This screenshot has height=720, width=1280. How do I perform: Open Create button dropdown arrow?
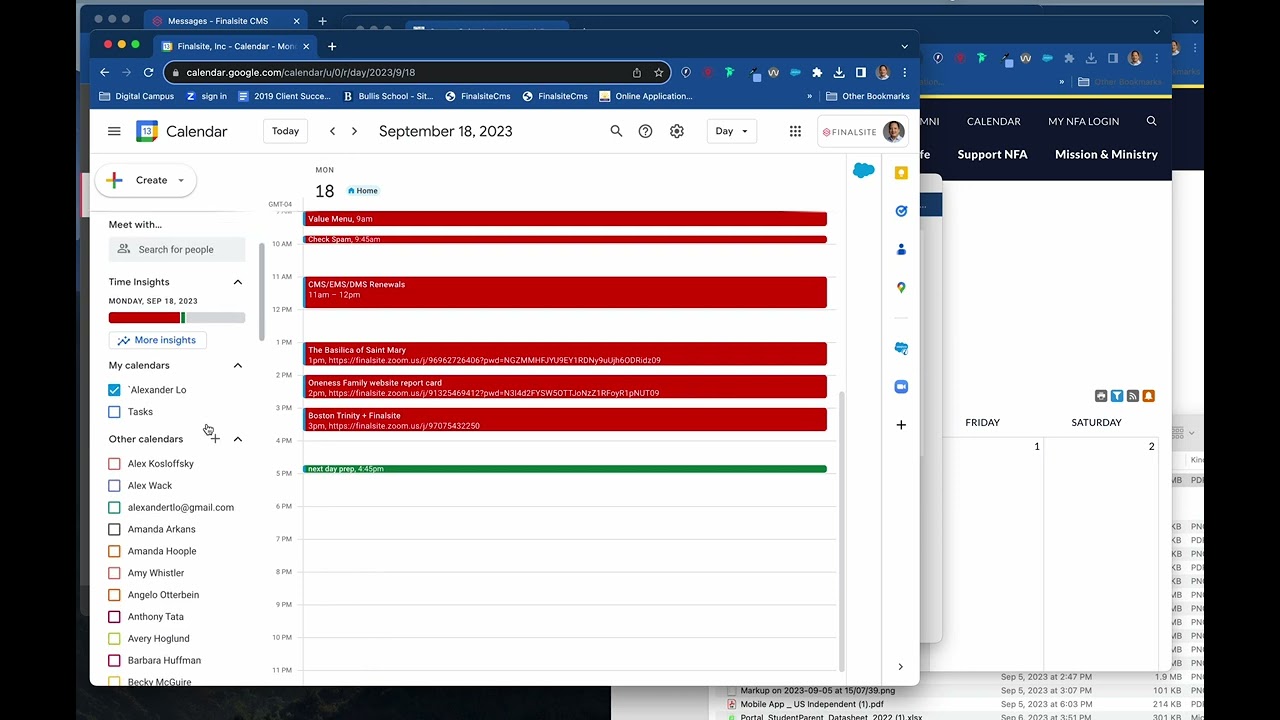181,180
